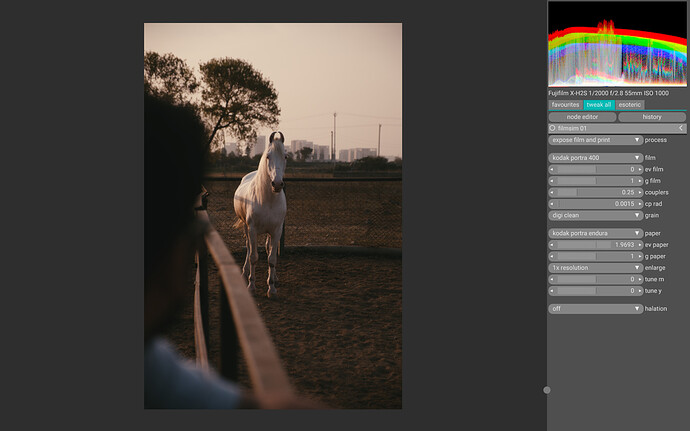
Task: Toggle the filmsim 01 module enable circle
Action: point(552,129)
